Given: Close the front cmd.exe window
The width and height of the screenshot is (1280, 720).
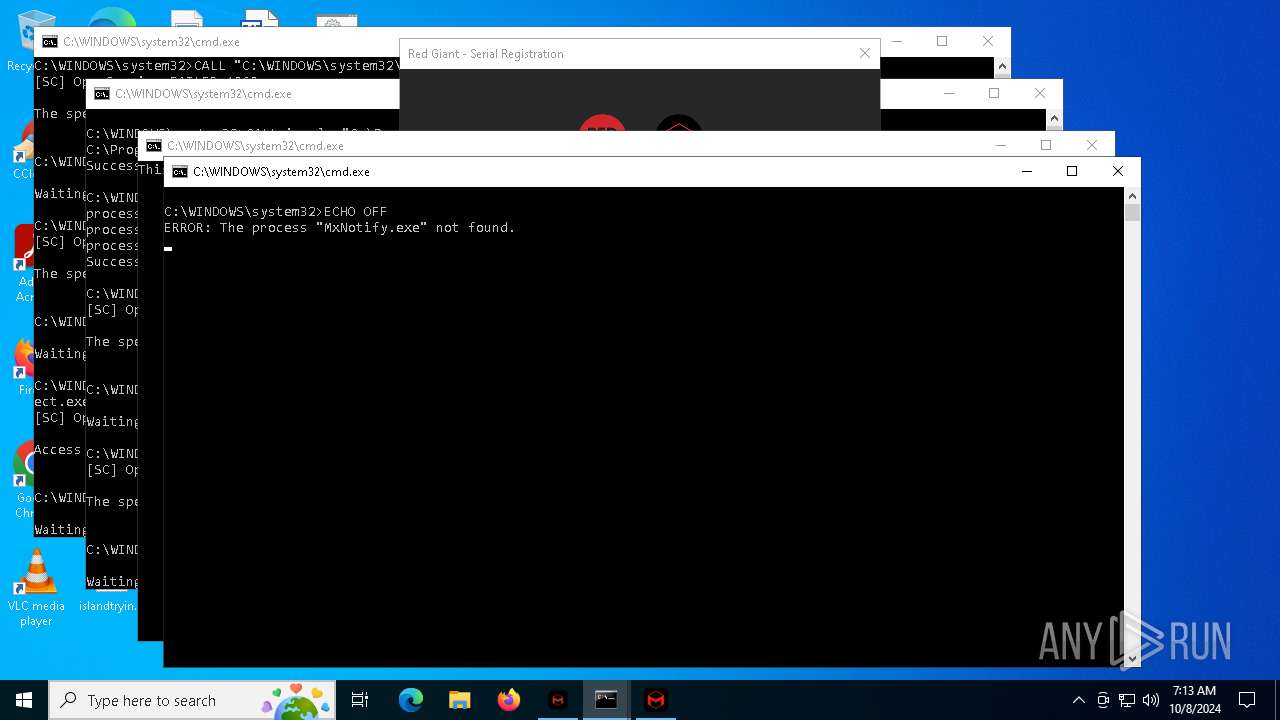Looking at the screenshot, I should [1118, 171].
